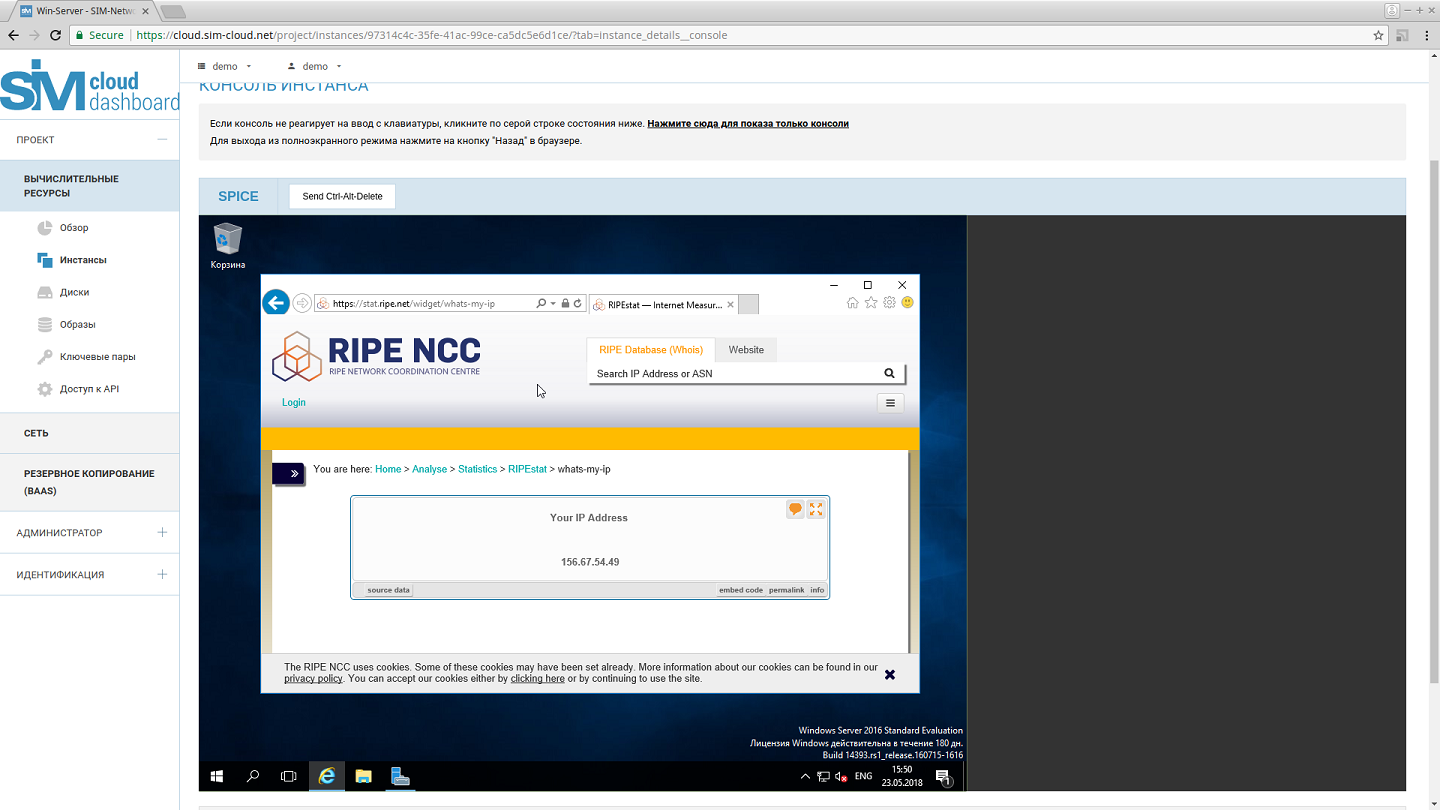Click the RIPE NCC Login link
This screenshot has width=1440, height=810.
tap(294, 403)
